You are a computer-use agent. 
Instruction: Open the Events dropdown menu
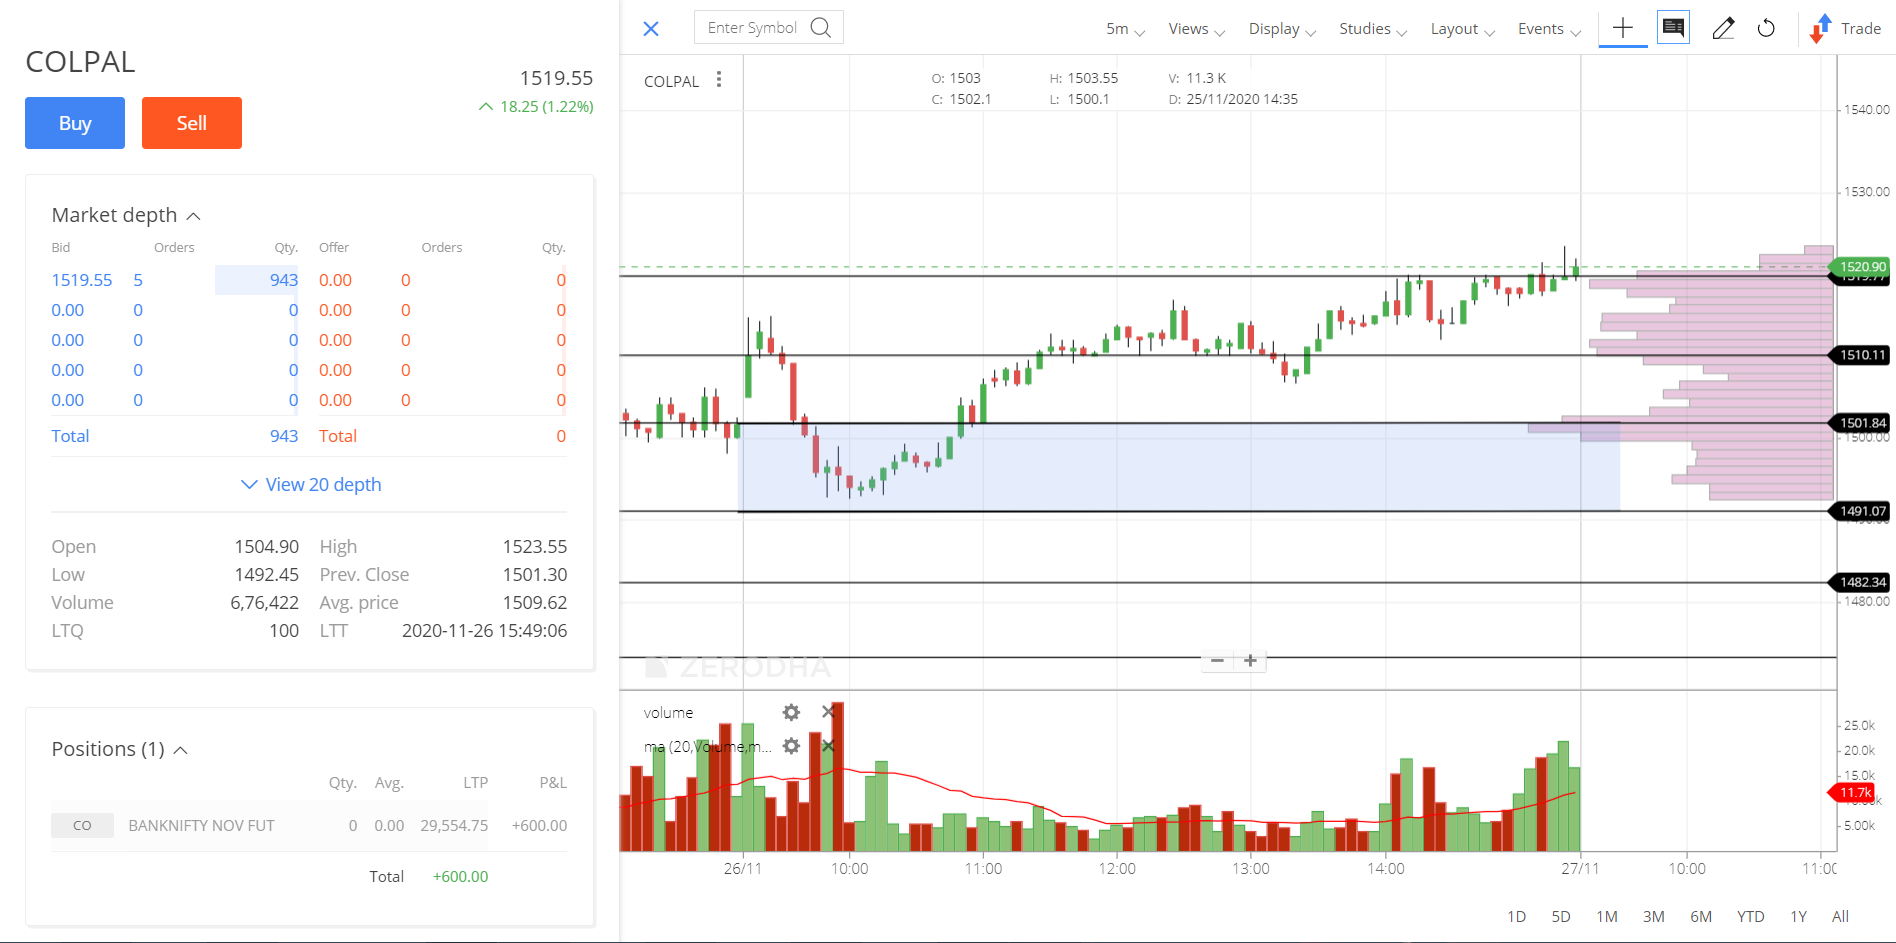(1549, 29)
